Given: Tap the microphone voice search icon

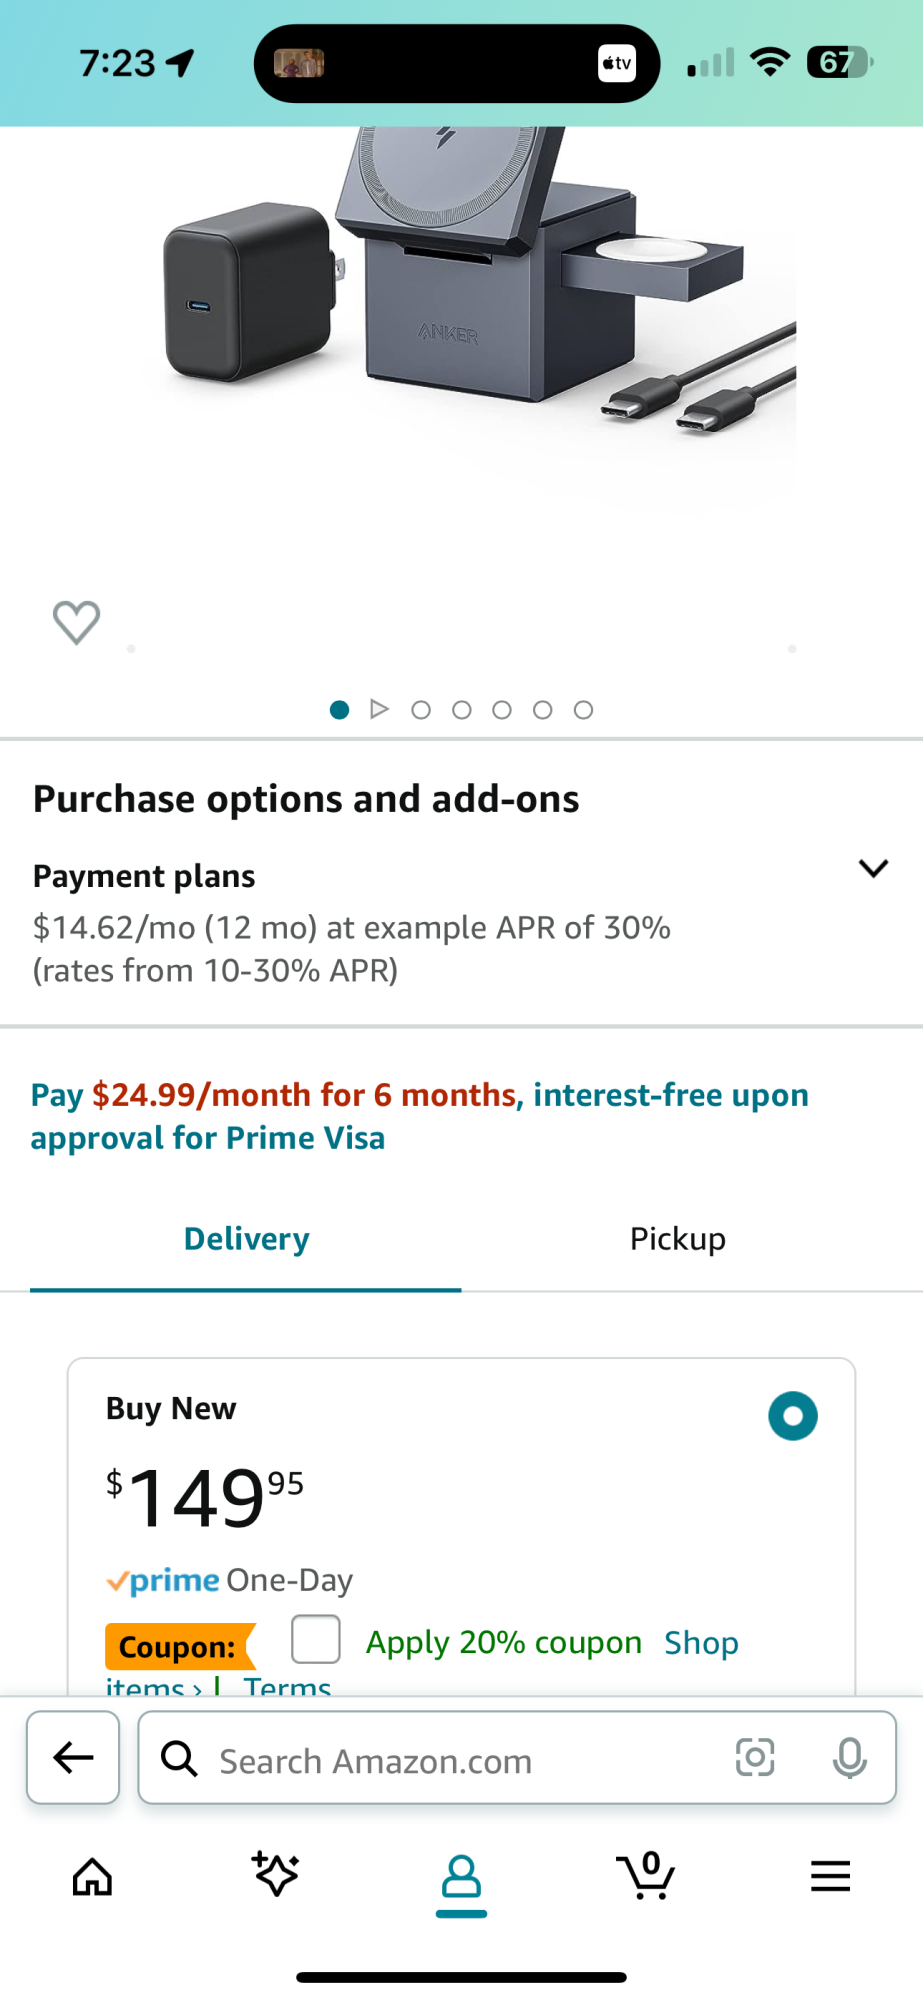Looking at the screenshot, I should 849,1757.
